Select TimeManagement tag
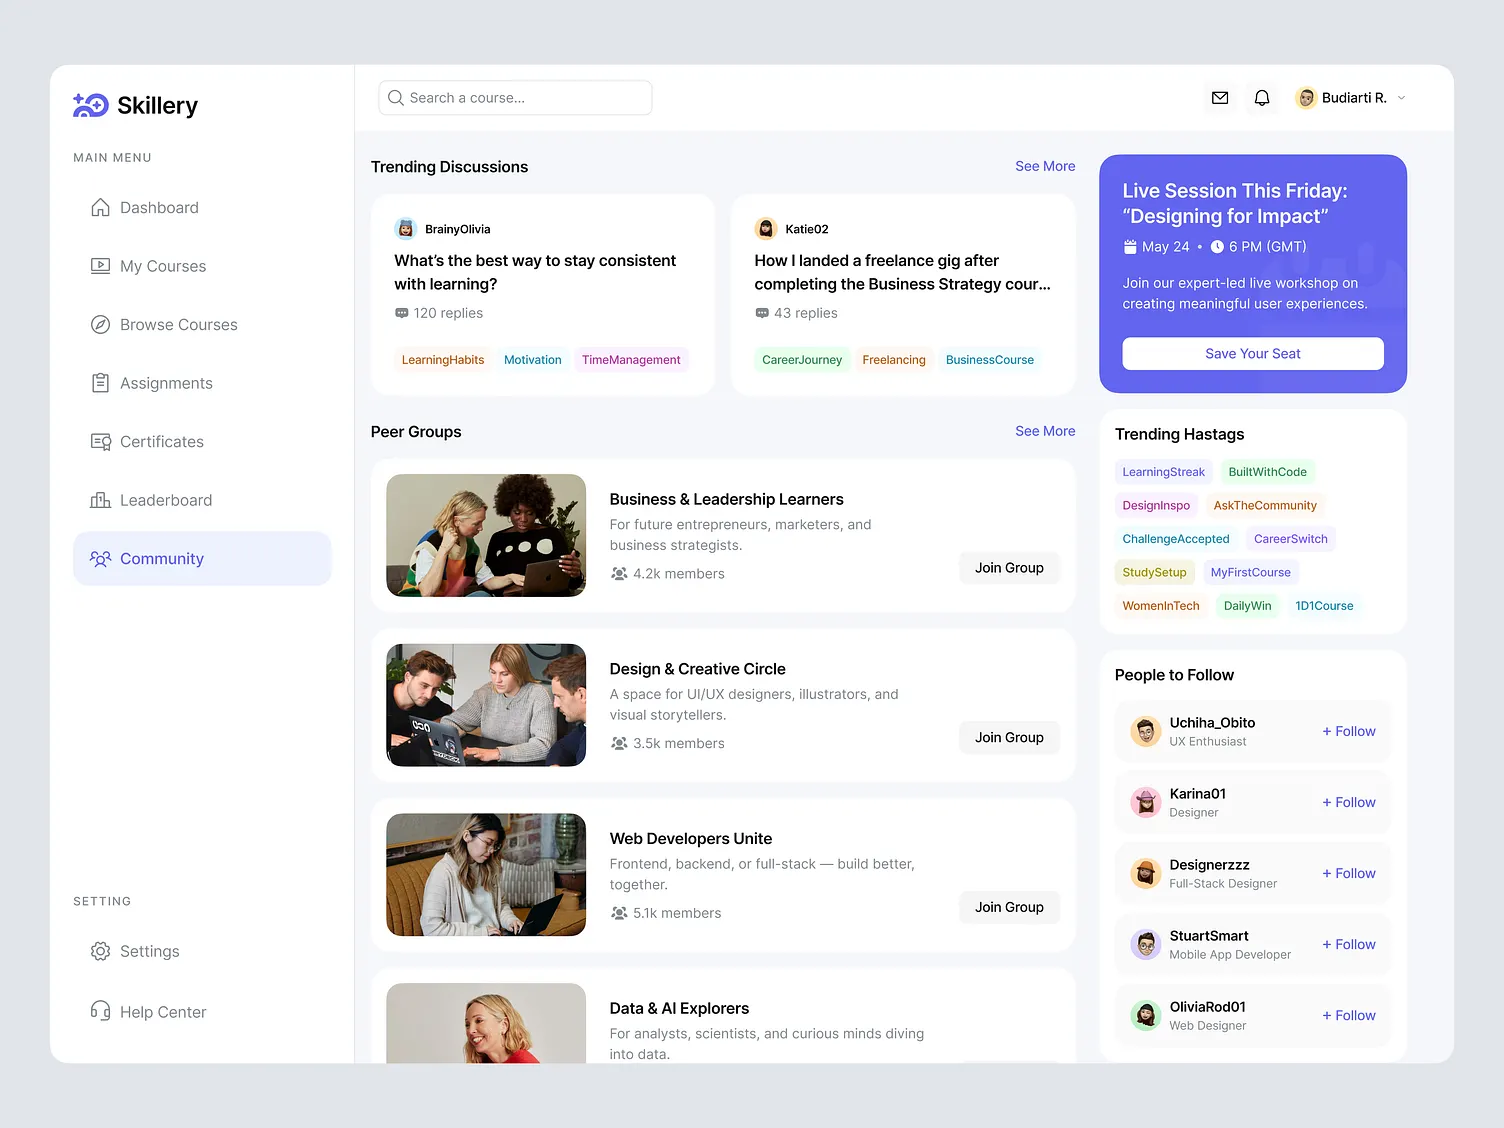This screenshot has height=1128, width=1504. click(631, 360)
